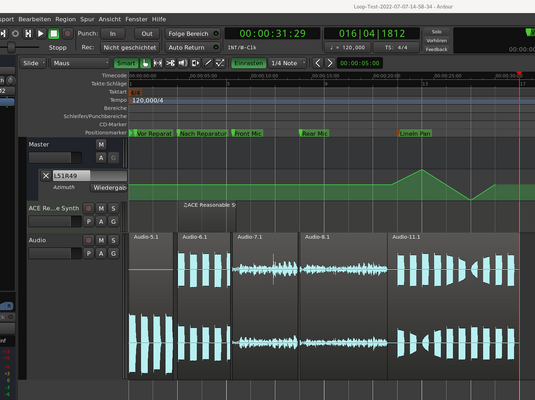Mute the Audio track
The image size is (535, 400).
click(x=101, y=240)
